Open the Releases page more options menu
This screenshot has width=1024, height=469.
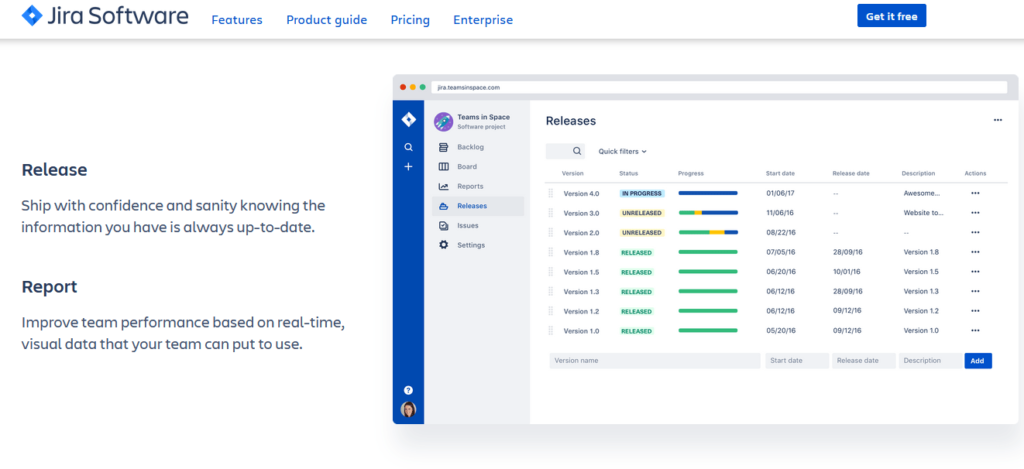pos(997,120)
